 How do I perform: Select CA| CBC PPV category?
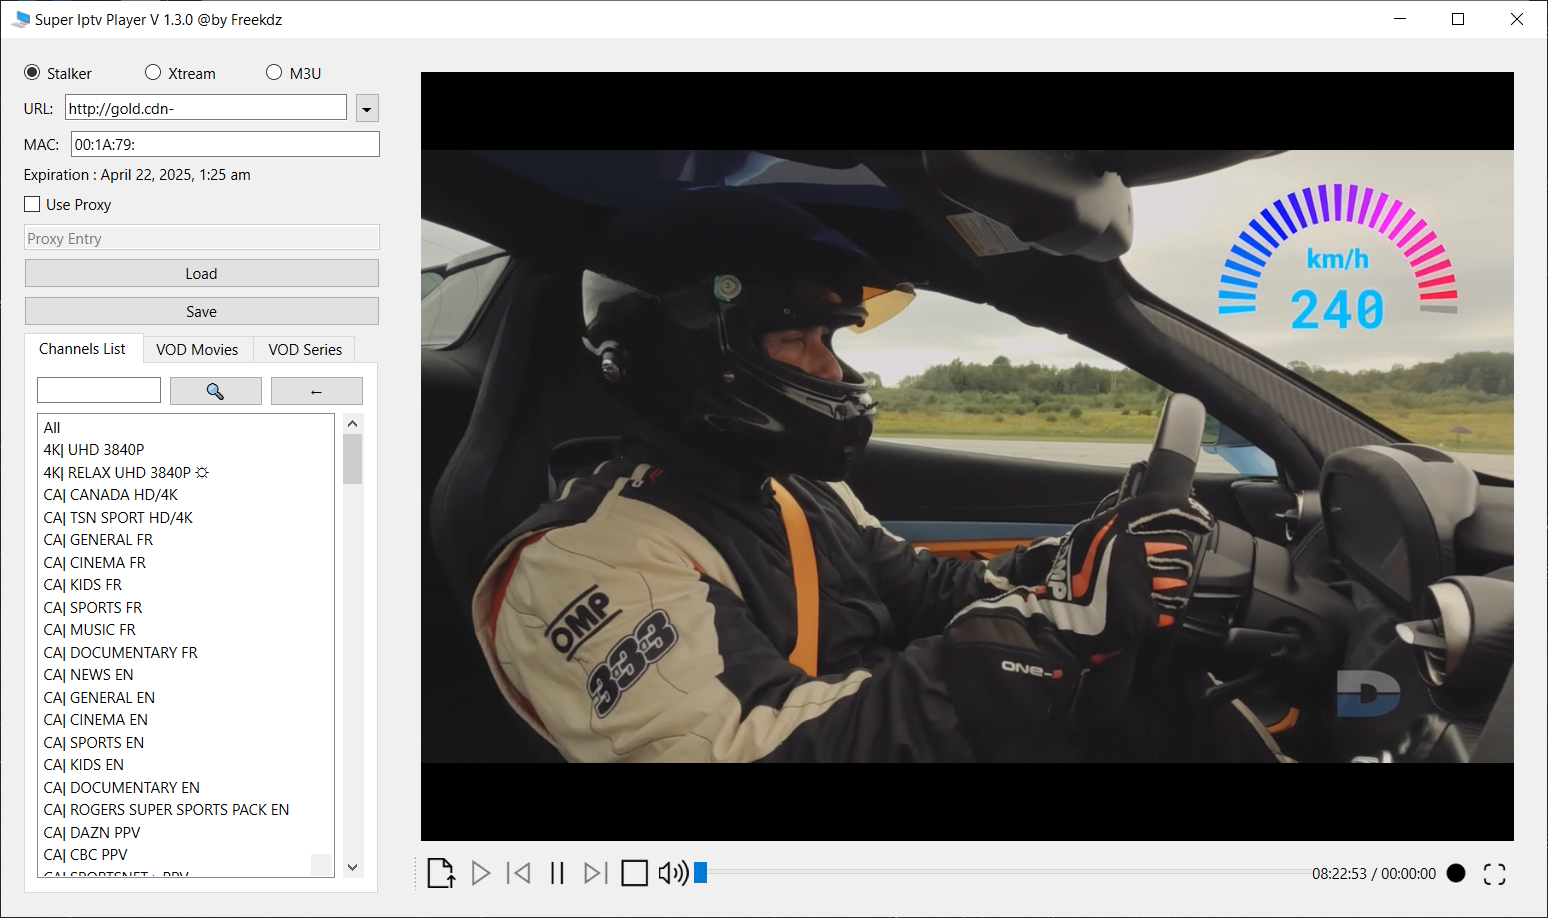(185, 854)
